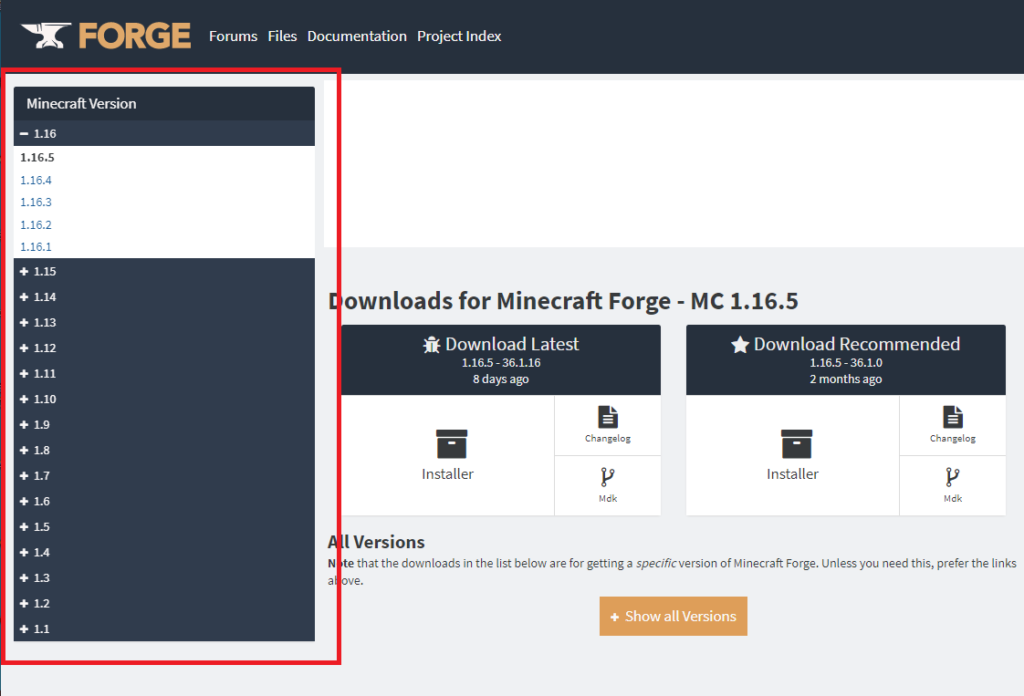
Task: Expand the 1.15 version group
Action: (x=25, y=272)
